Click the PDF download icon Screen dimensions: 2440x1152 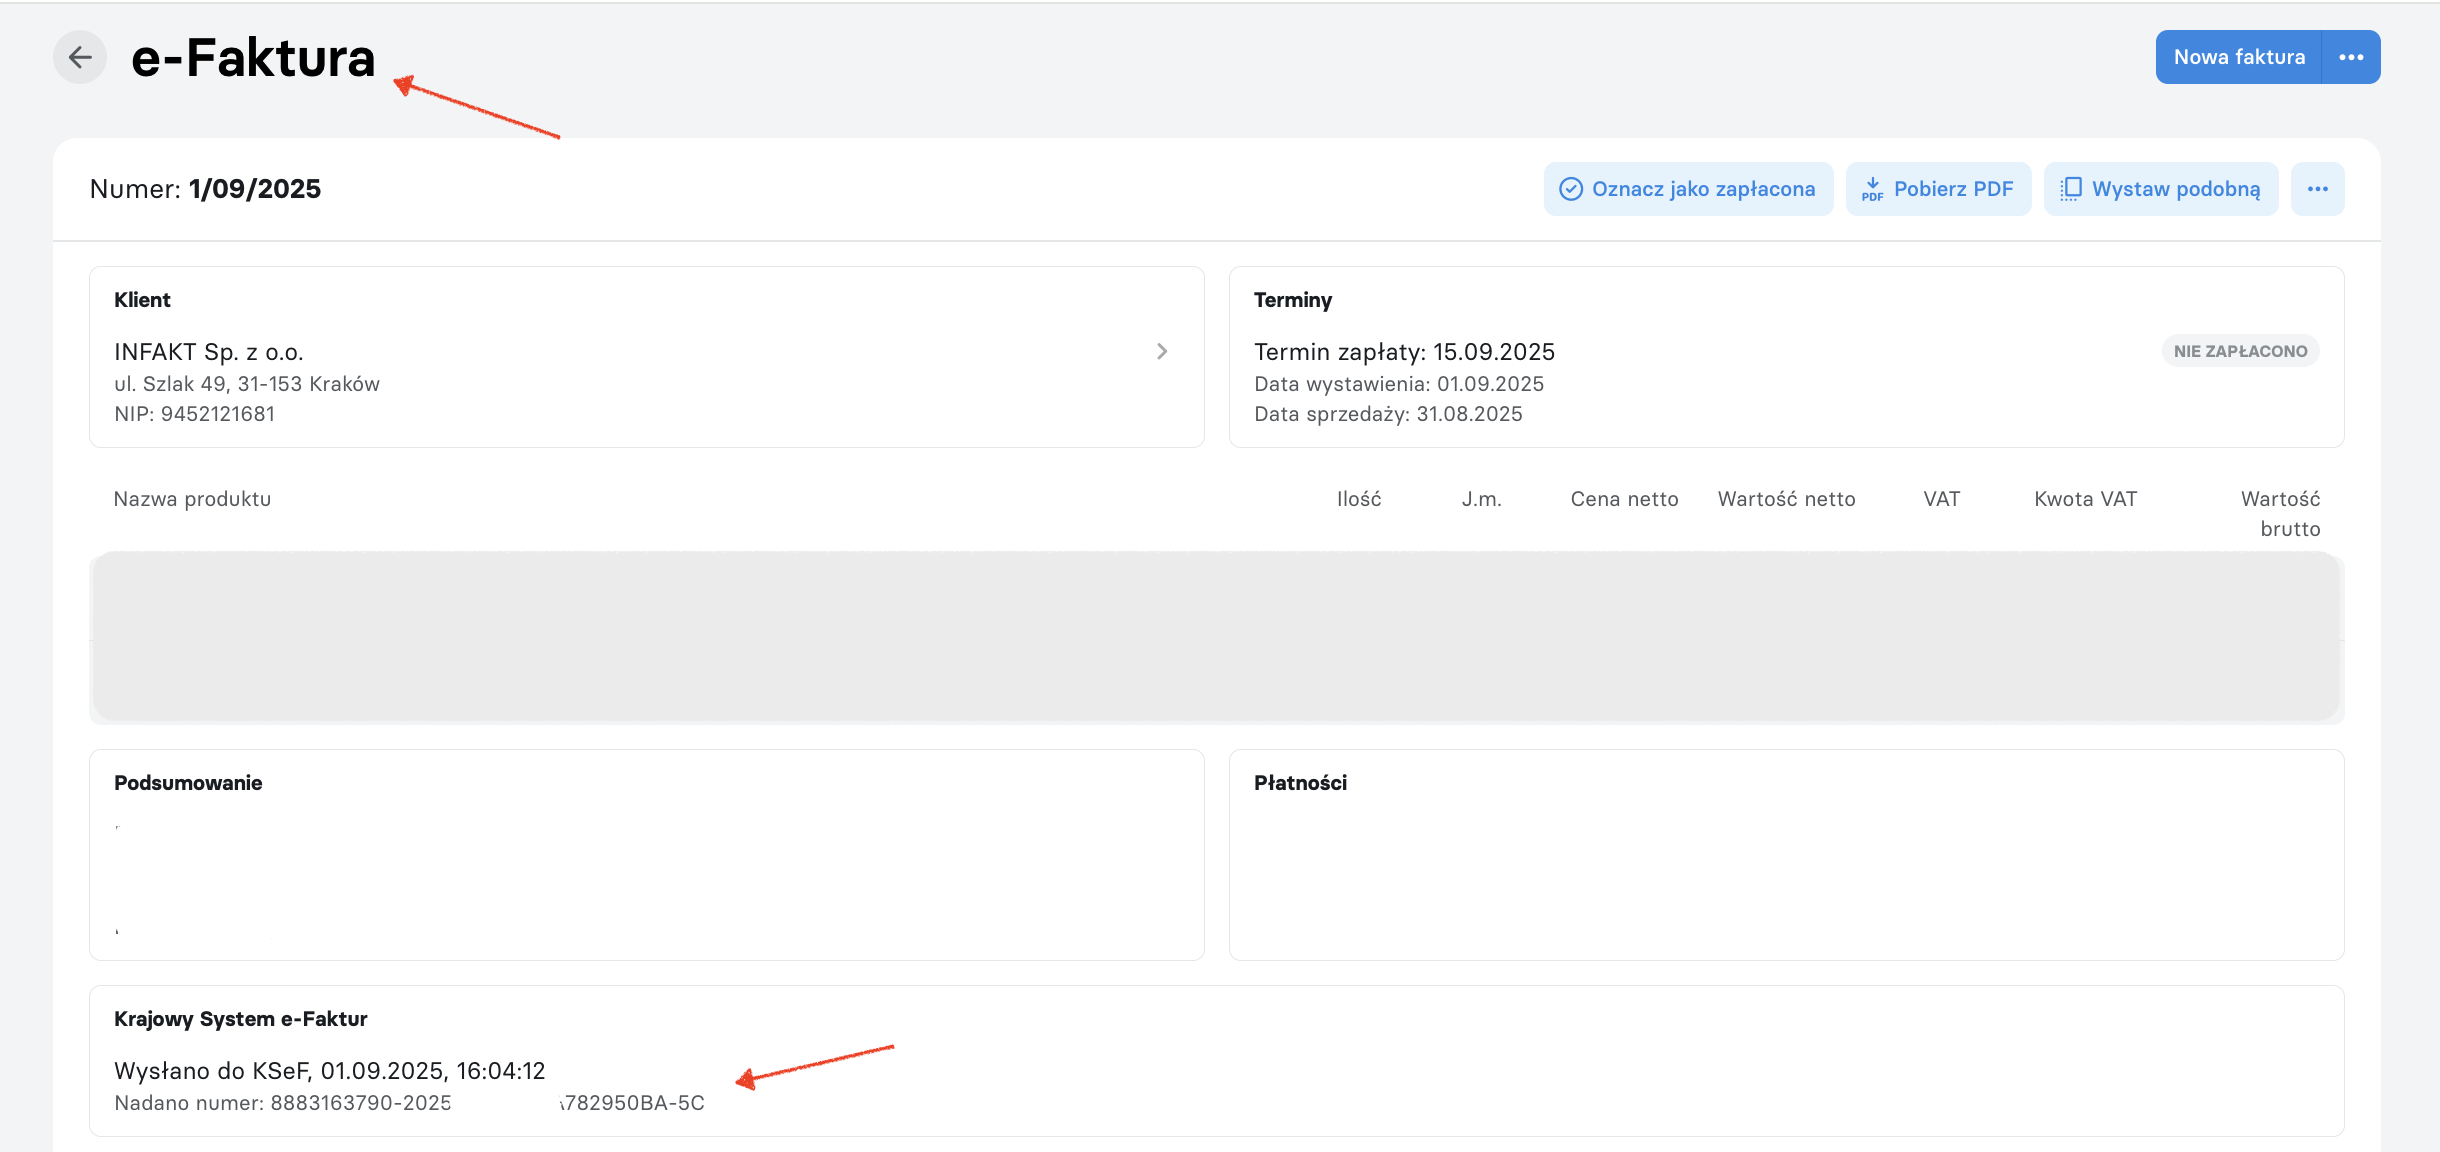1872,189
